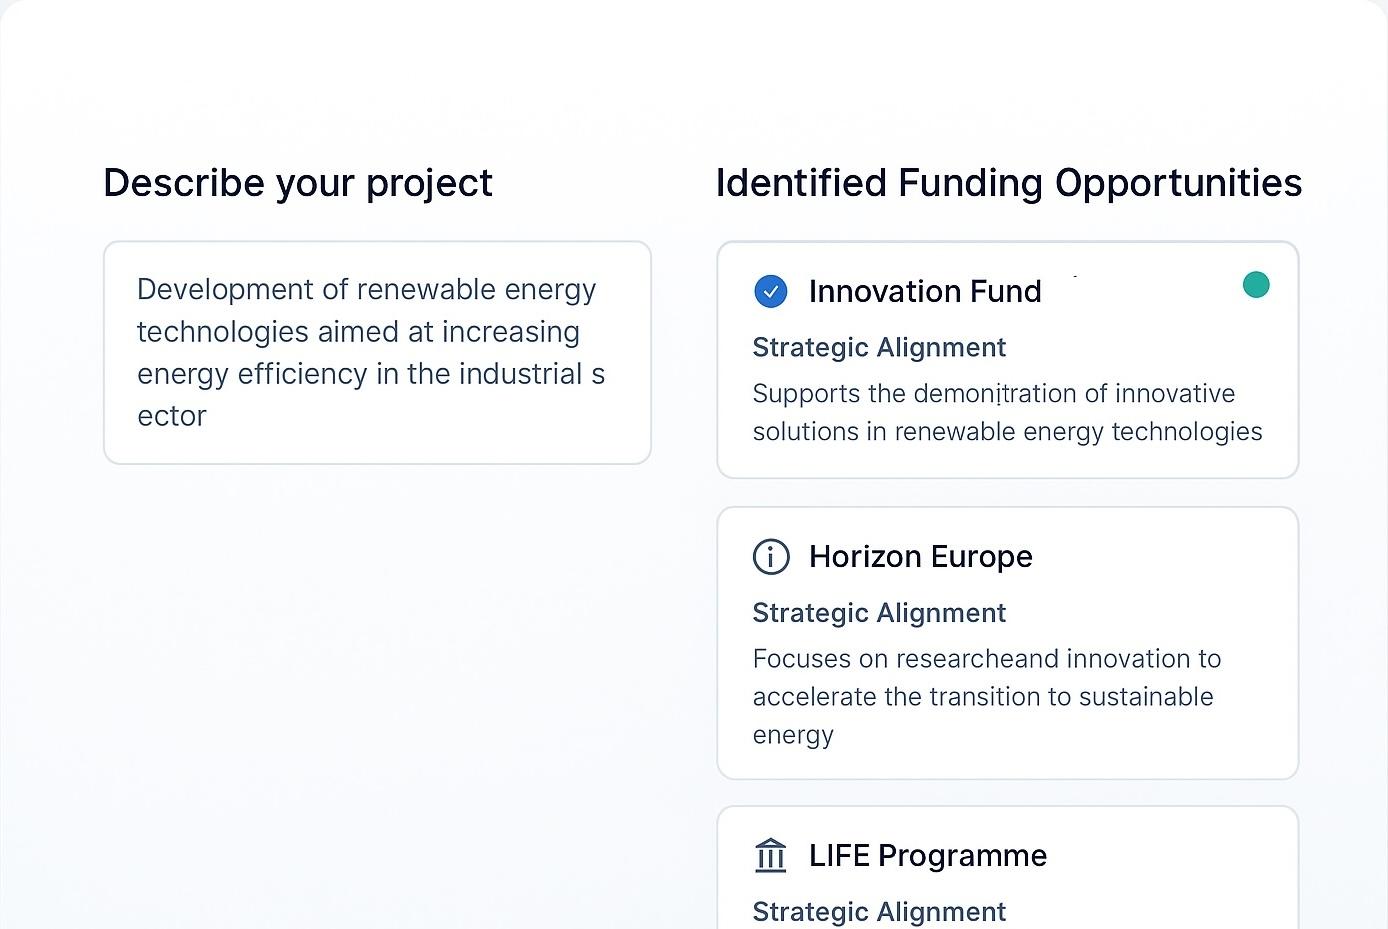The width and height of the screenshot is (1388, 929).
Task: Click the green status dot on Innovation Fund card
Action: [x=1255, y=285]
